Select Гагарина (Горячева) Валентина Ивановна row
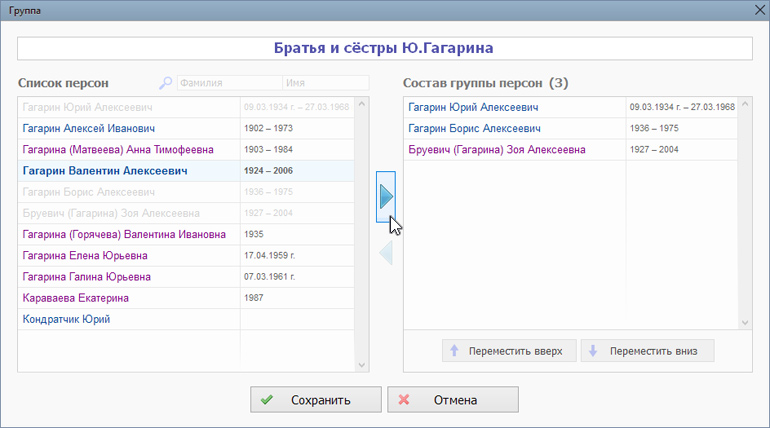 click(x=186, y=235)
